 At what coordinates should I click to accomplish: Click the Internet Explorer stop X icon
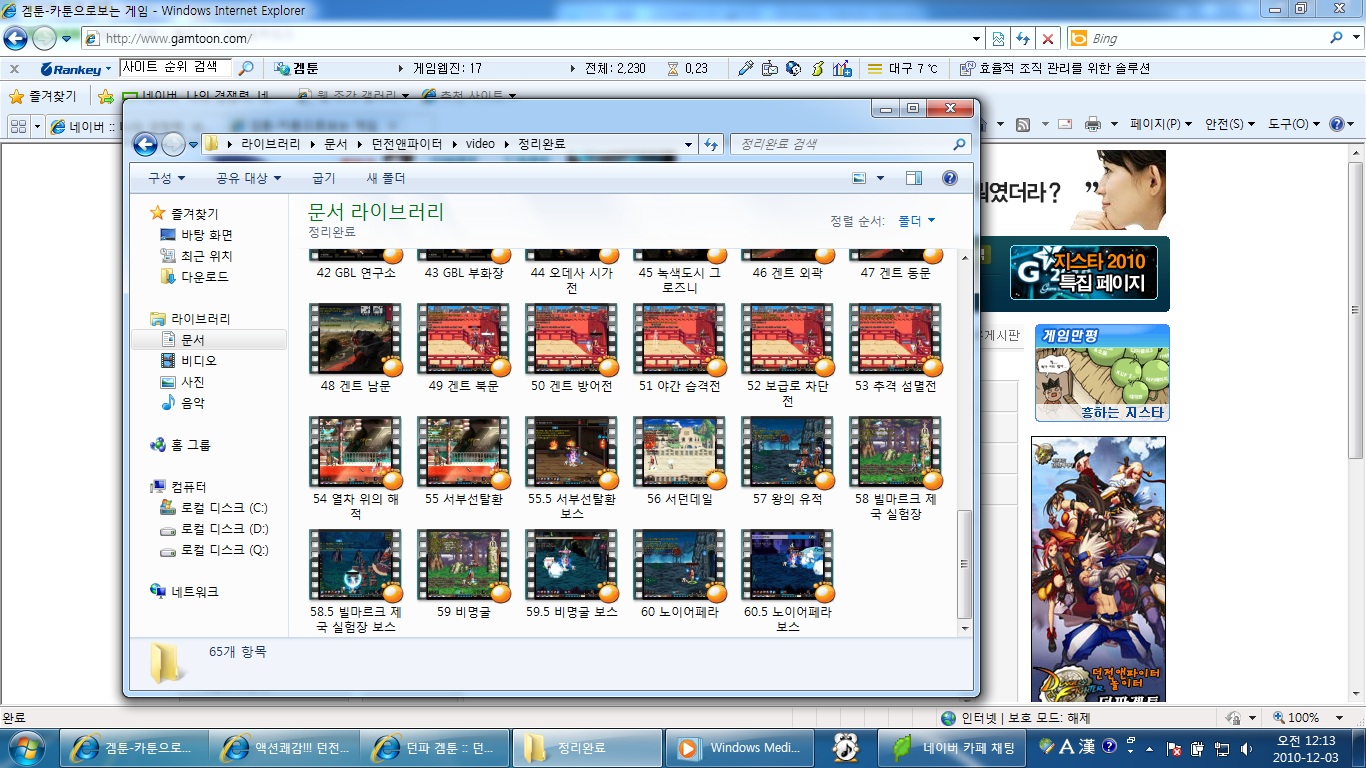coord(1047,38)
